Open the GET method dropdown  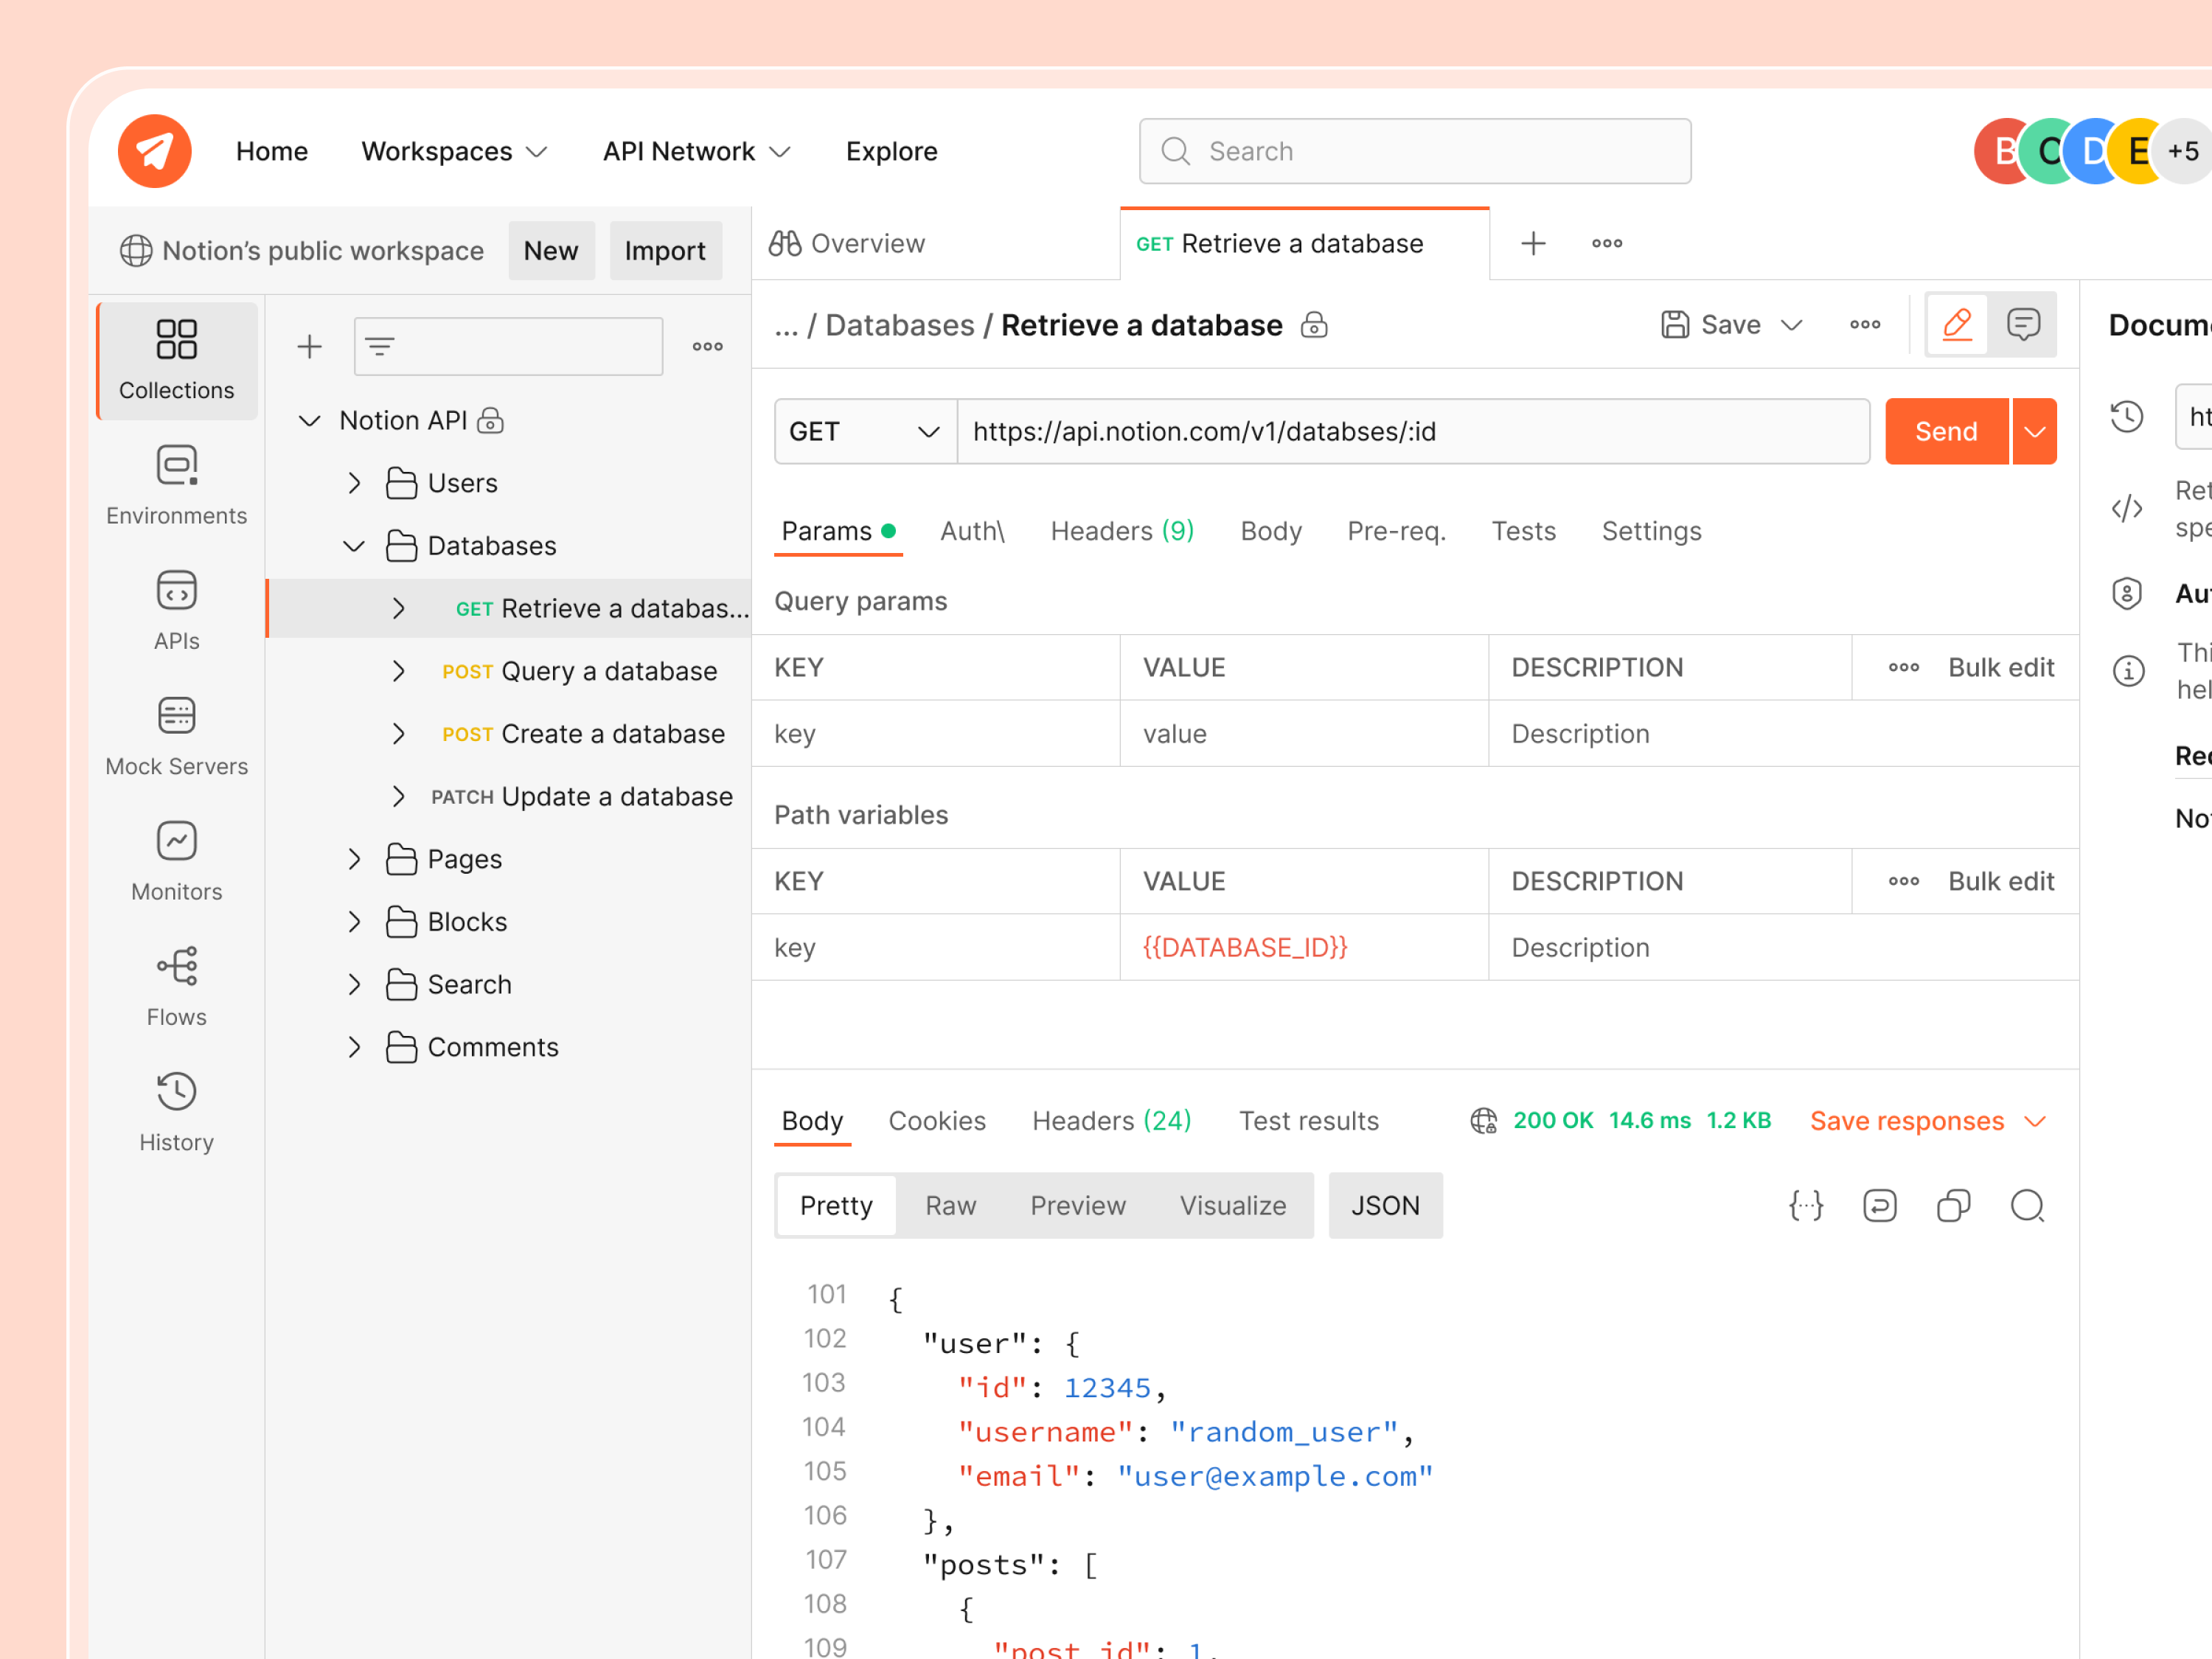click(x=864, y=431)
